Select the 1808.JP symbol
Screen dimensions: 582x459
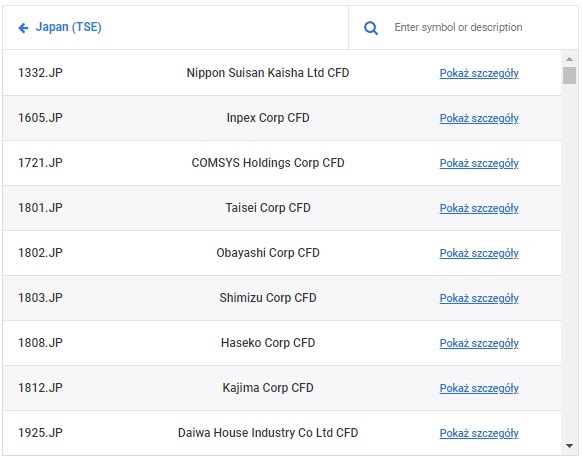(x=40, y=343)
